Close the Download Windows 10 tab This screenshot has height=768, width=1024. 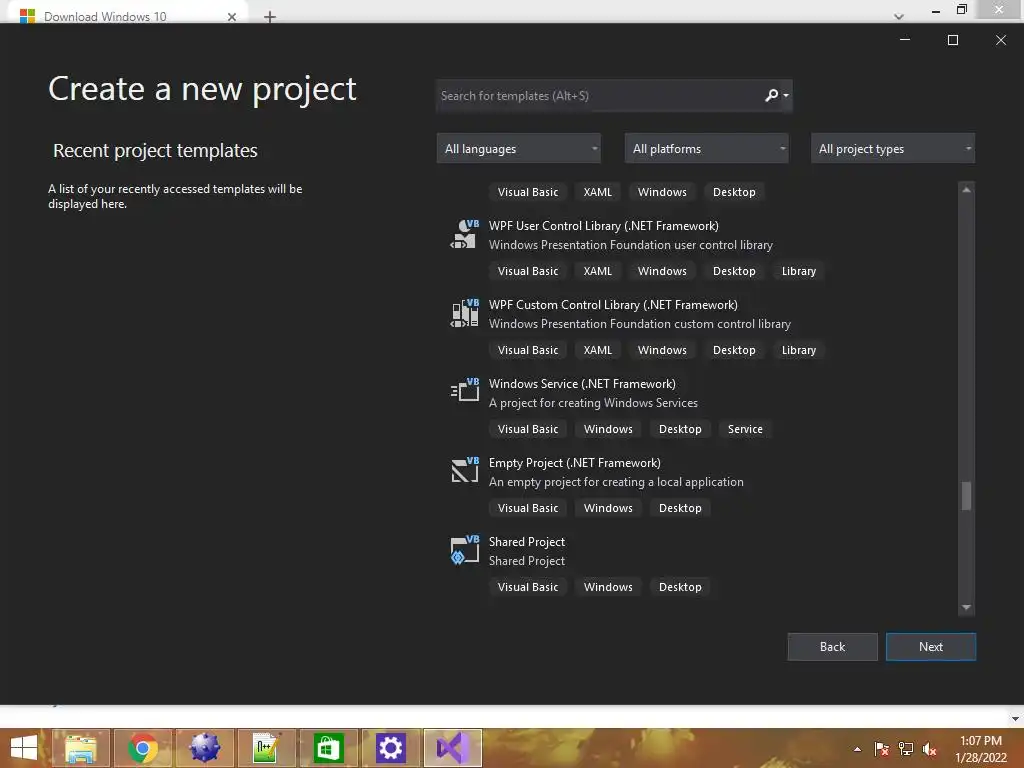[x=232, y=16]
